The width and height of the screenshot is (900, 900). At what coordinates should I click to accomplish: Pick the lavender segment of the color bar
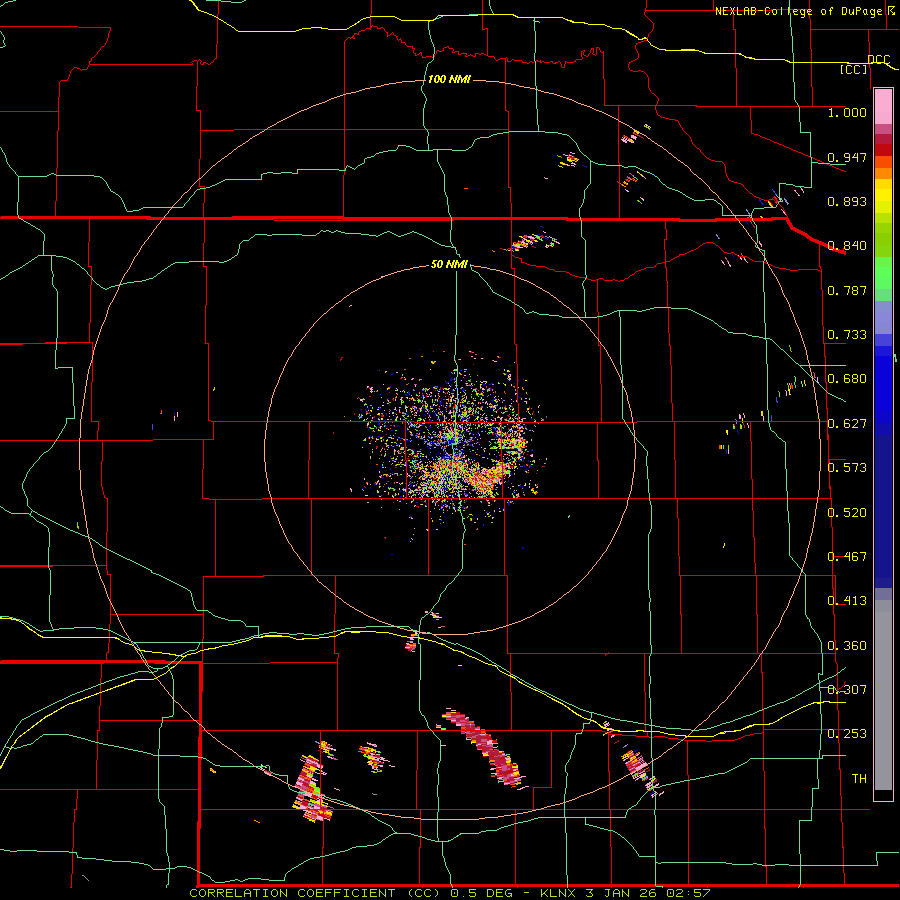(883, 318)
